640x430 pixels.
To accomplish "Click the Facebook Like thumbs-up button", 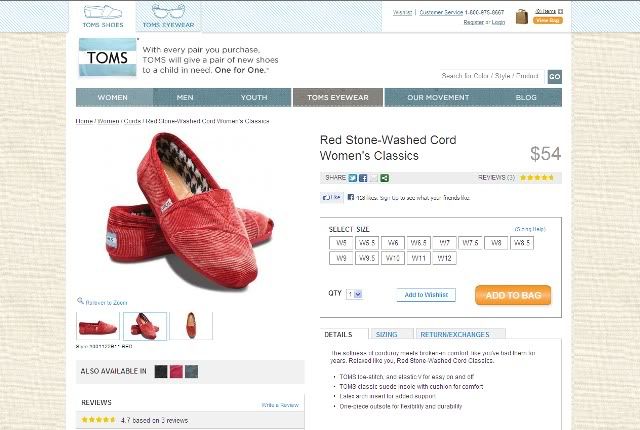I will click(332, 197).
